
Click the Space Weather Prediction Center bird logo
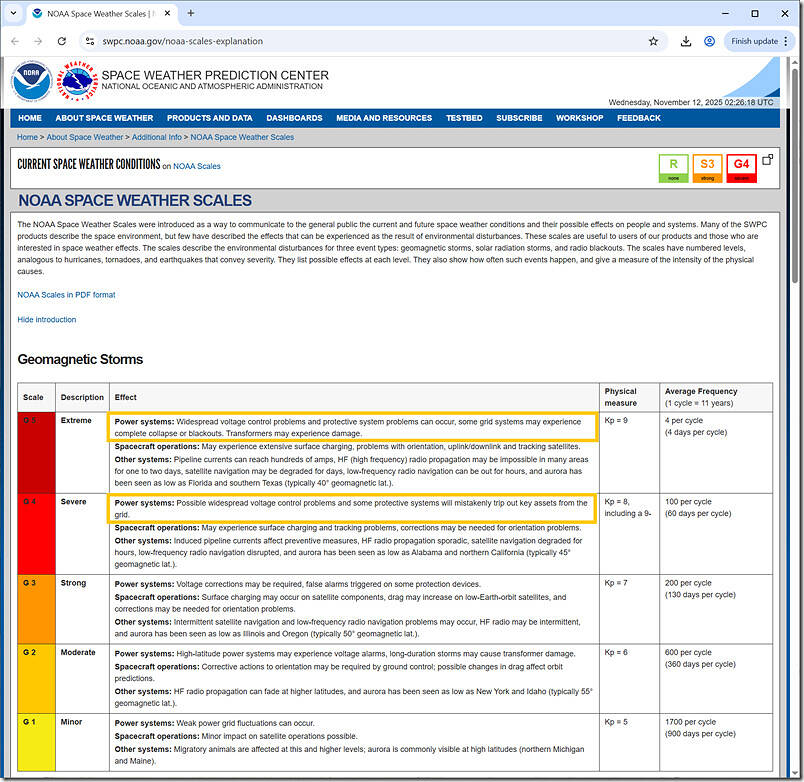(x=76, y=81)
